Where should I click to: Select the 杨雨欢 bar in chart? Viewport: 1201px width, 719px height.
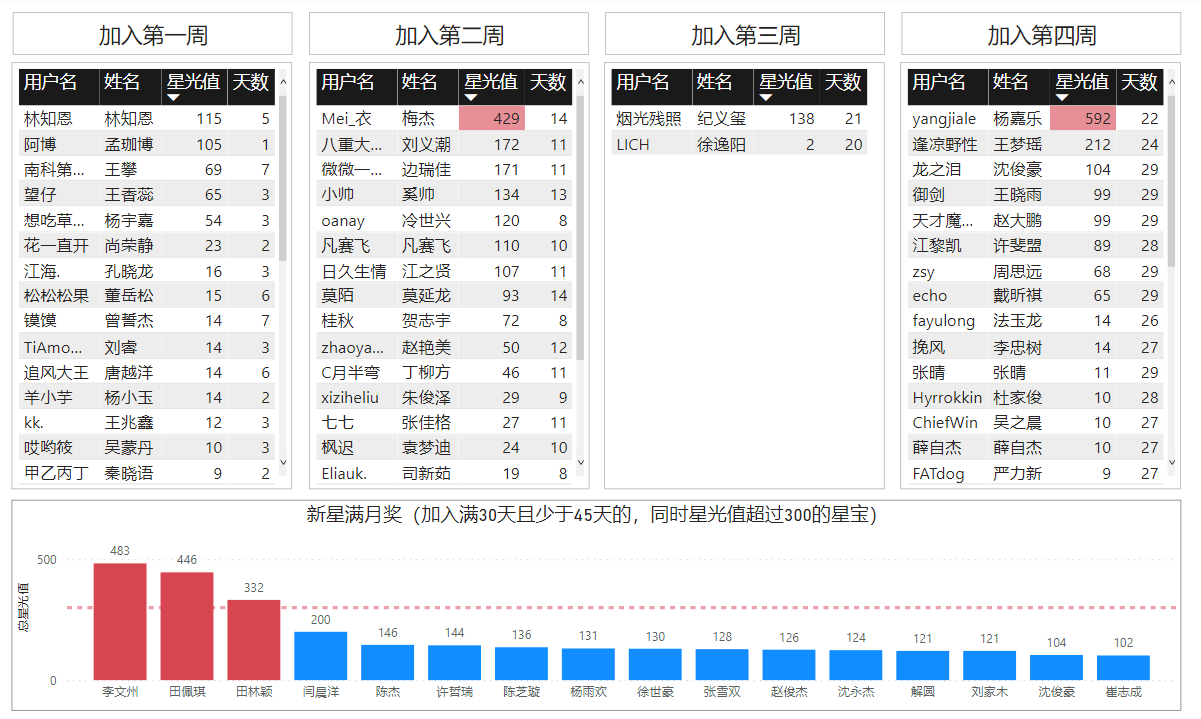[x=588, y=665]
